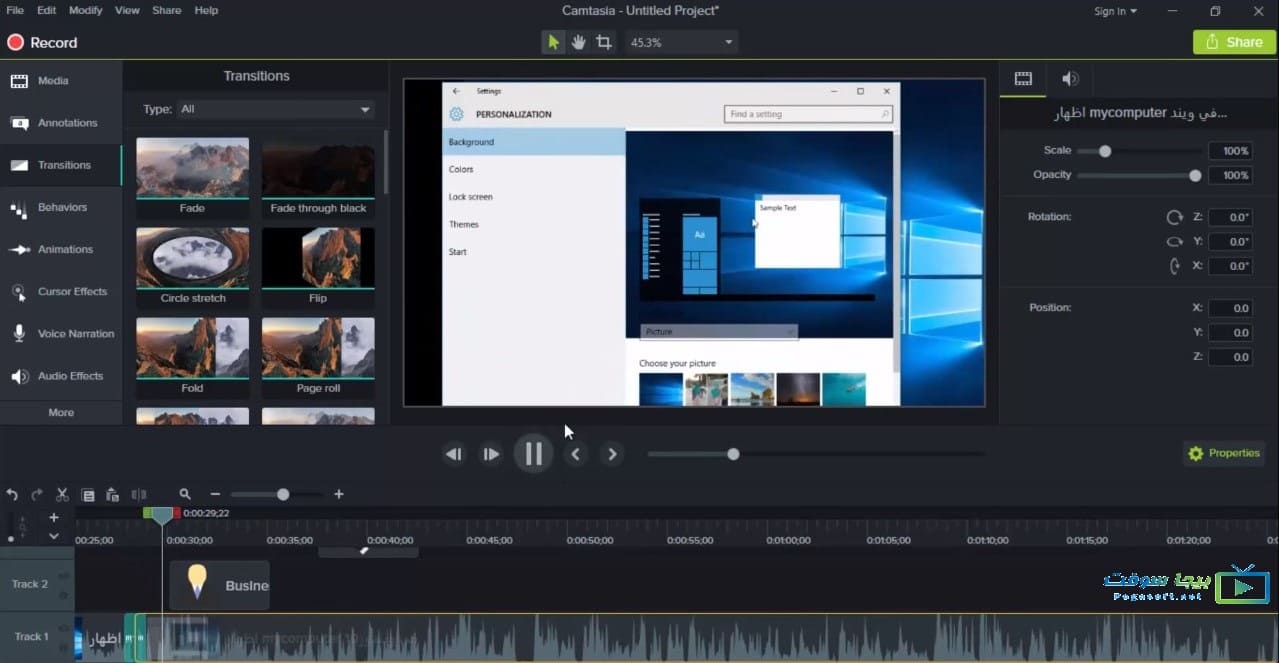Toggle the Properties panel button
1279x663 pixels.
coord(1223,454)
